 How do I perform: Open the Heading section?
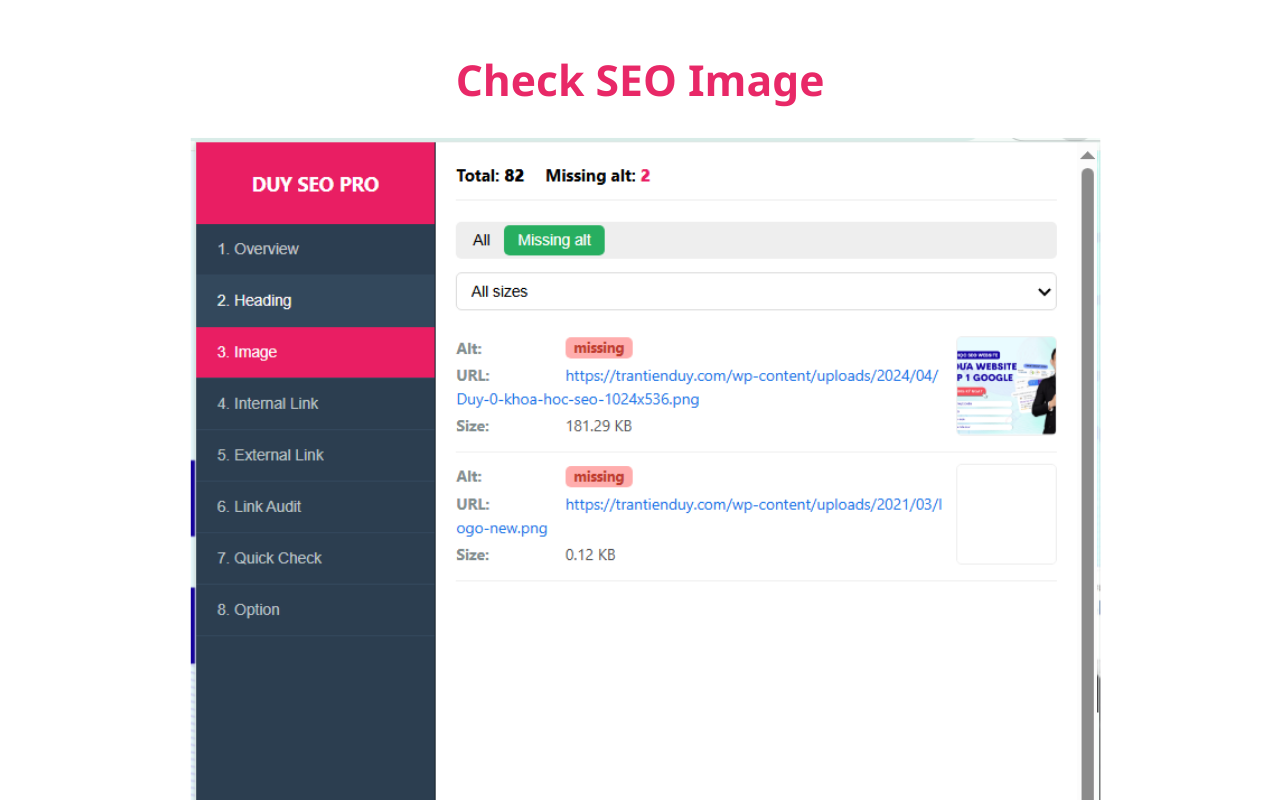[253, 300]
